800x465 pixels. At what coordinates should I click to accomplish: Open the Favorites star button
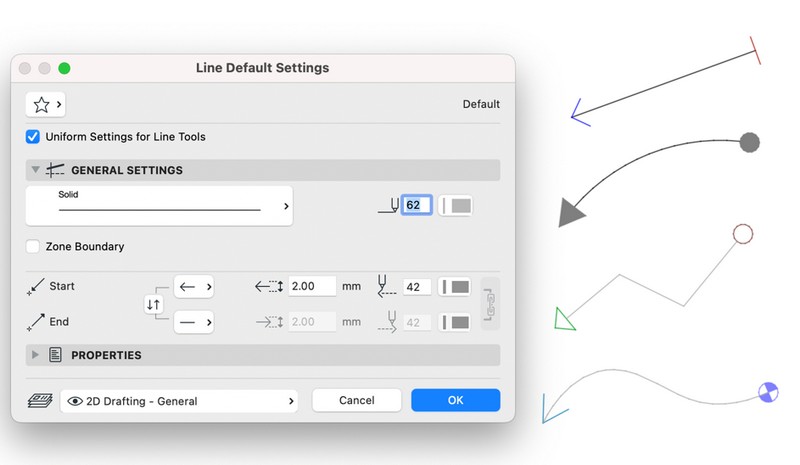[46, 104]
